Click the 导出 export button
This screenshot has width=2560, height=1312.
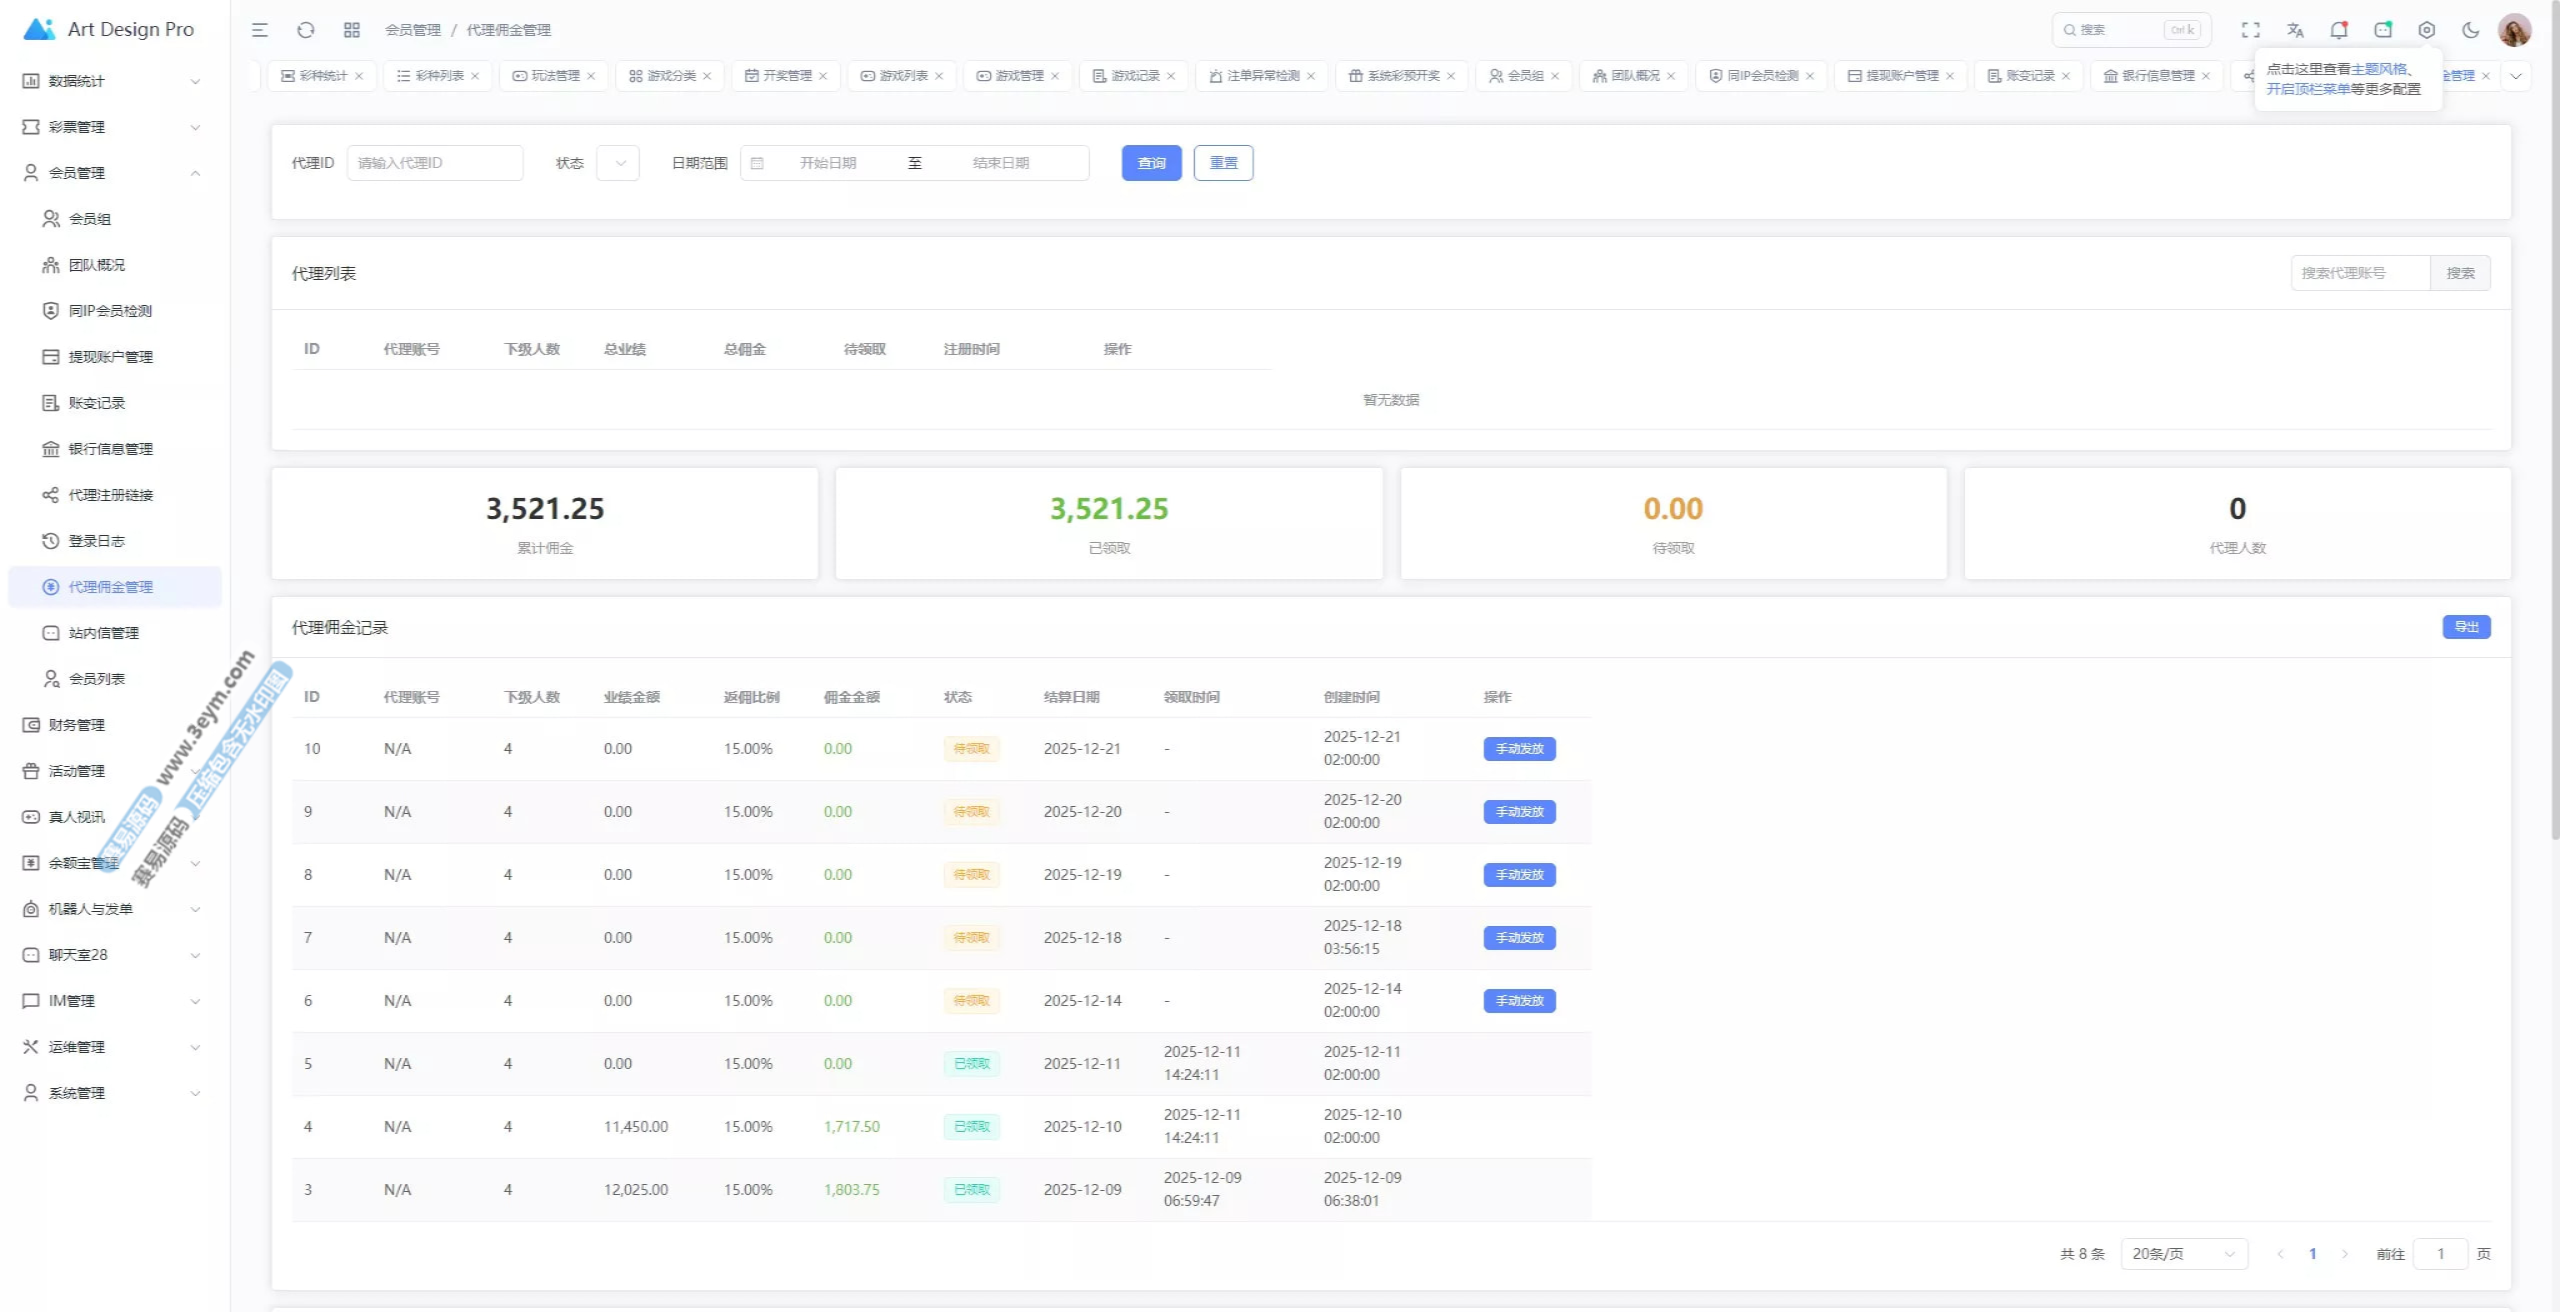pos(2466,627)
